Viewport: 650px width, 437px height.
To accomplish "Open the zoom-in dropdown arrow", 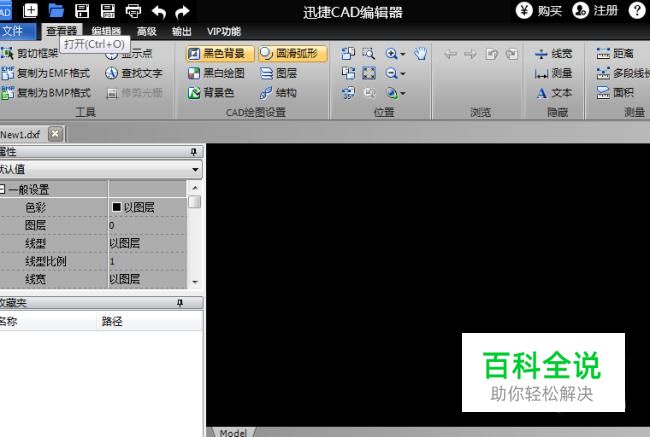I will click(x=403, y=54).
